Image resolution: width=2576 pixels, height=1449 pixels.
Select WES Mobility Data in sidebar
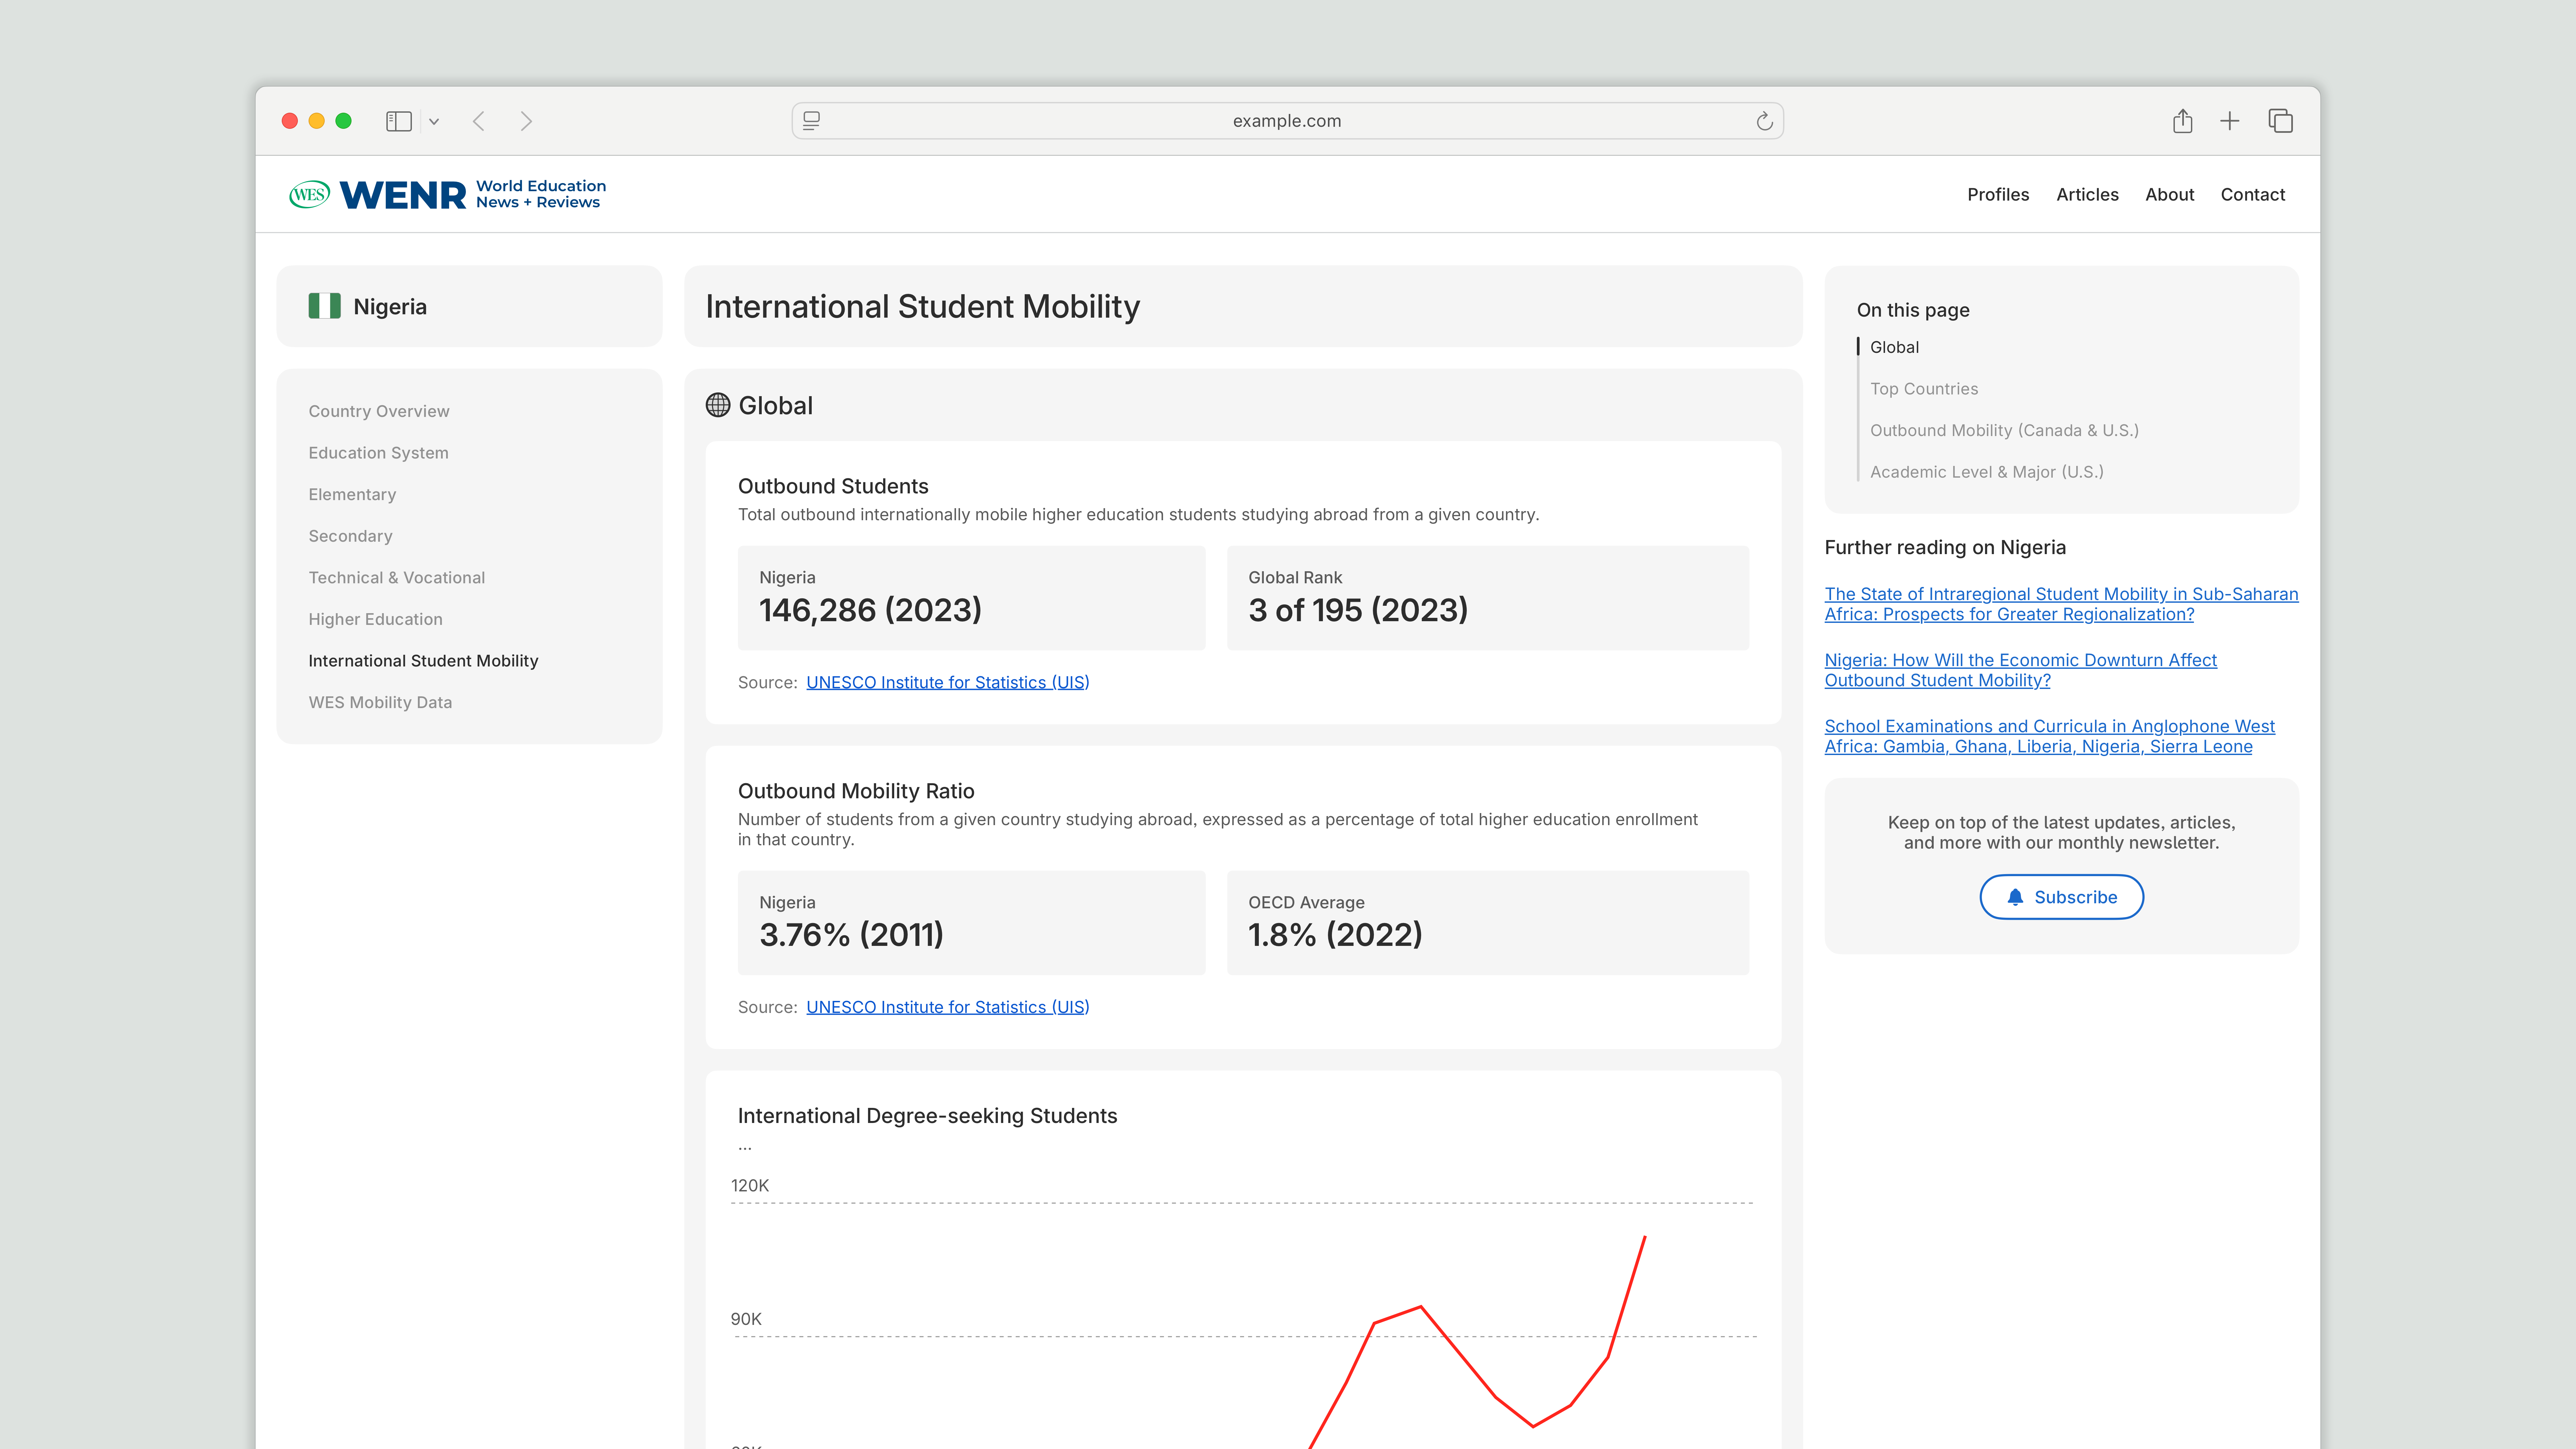pos(380,703)
